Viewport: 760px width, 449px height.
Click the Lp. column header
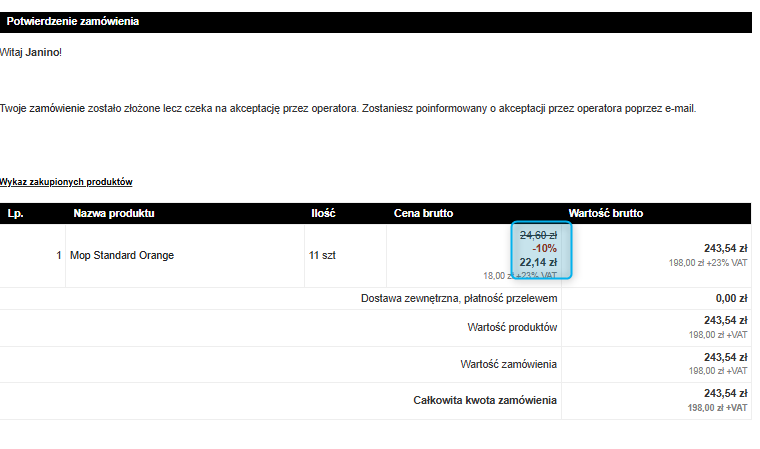tap(15, 213)
